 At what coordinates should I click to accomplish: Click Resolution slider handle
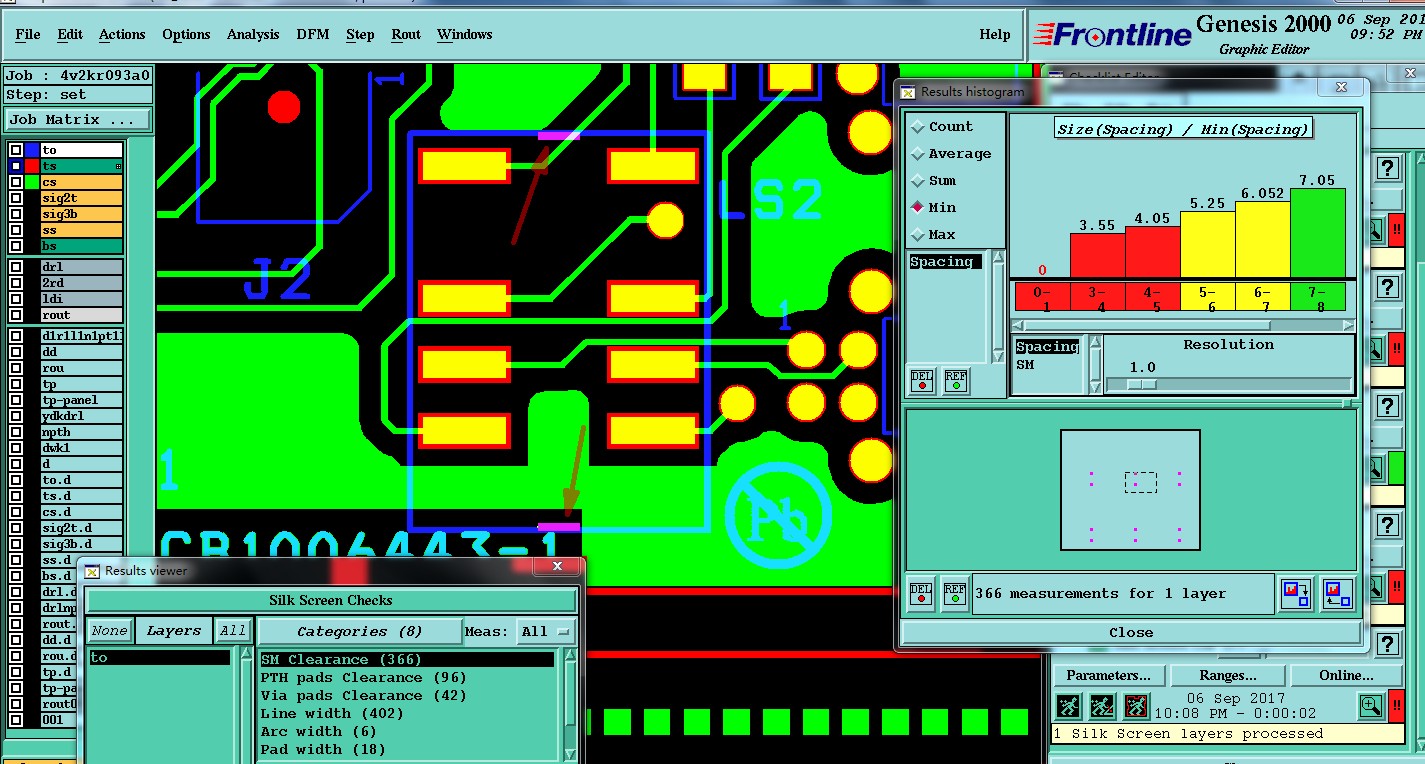1141,384
